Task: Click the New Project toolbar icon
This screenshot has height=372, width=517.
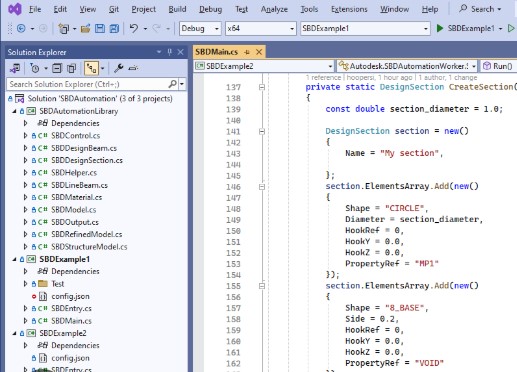Action: tap(63, 29)
